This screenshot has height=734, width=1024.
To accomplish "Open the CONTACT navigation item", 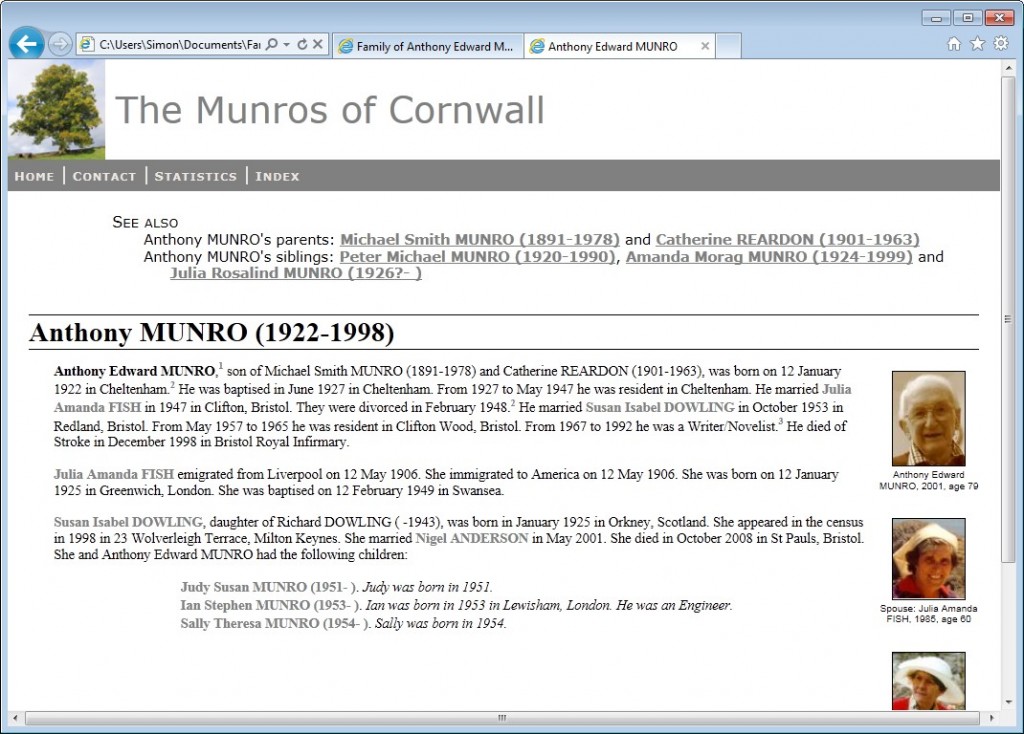I will (104, 176).
